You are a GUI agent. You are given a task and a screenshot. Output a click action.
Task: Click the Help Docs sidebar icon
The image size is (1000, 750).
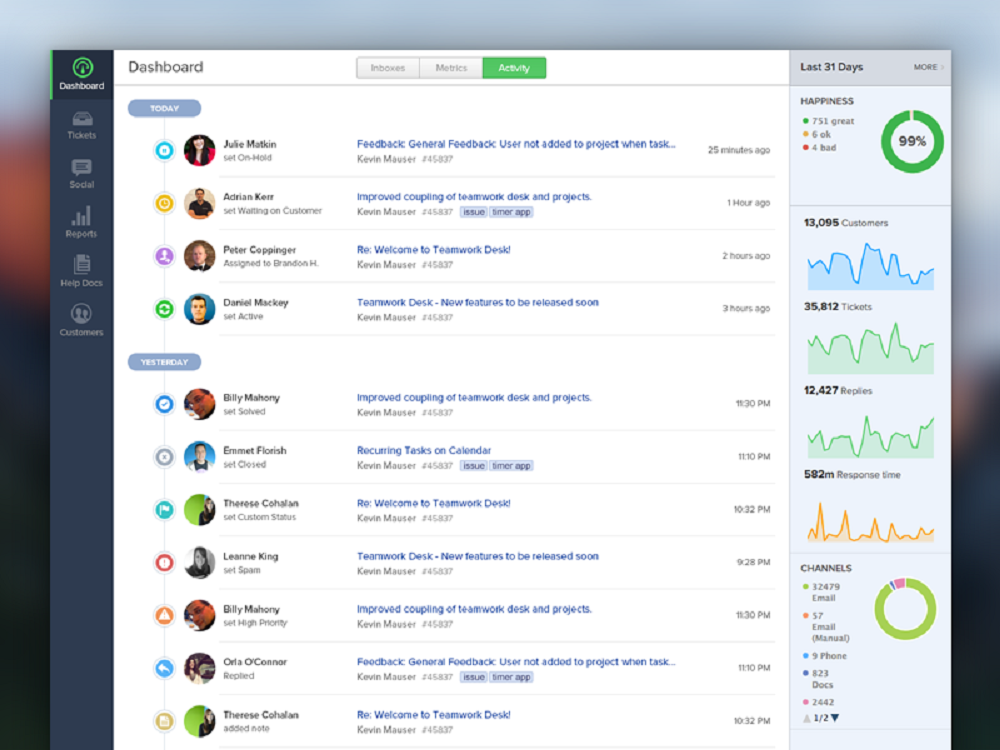tap(81, 270)
